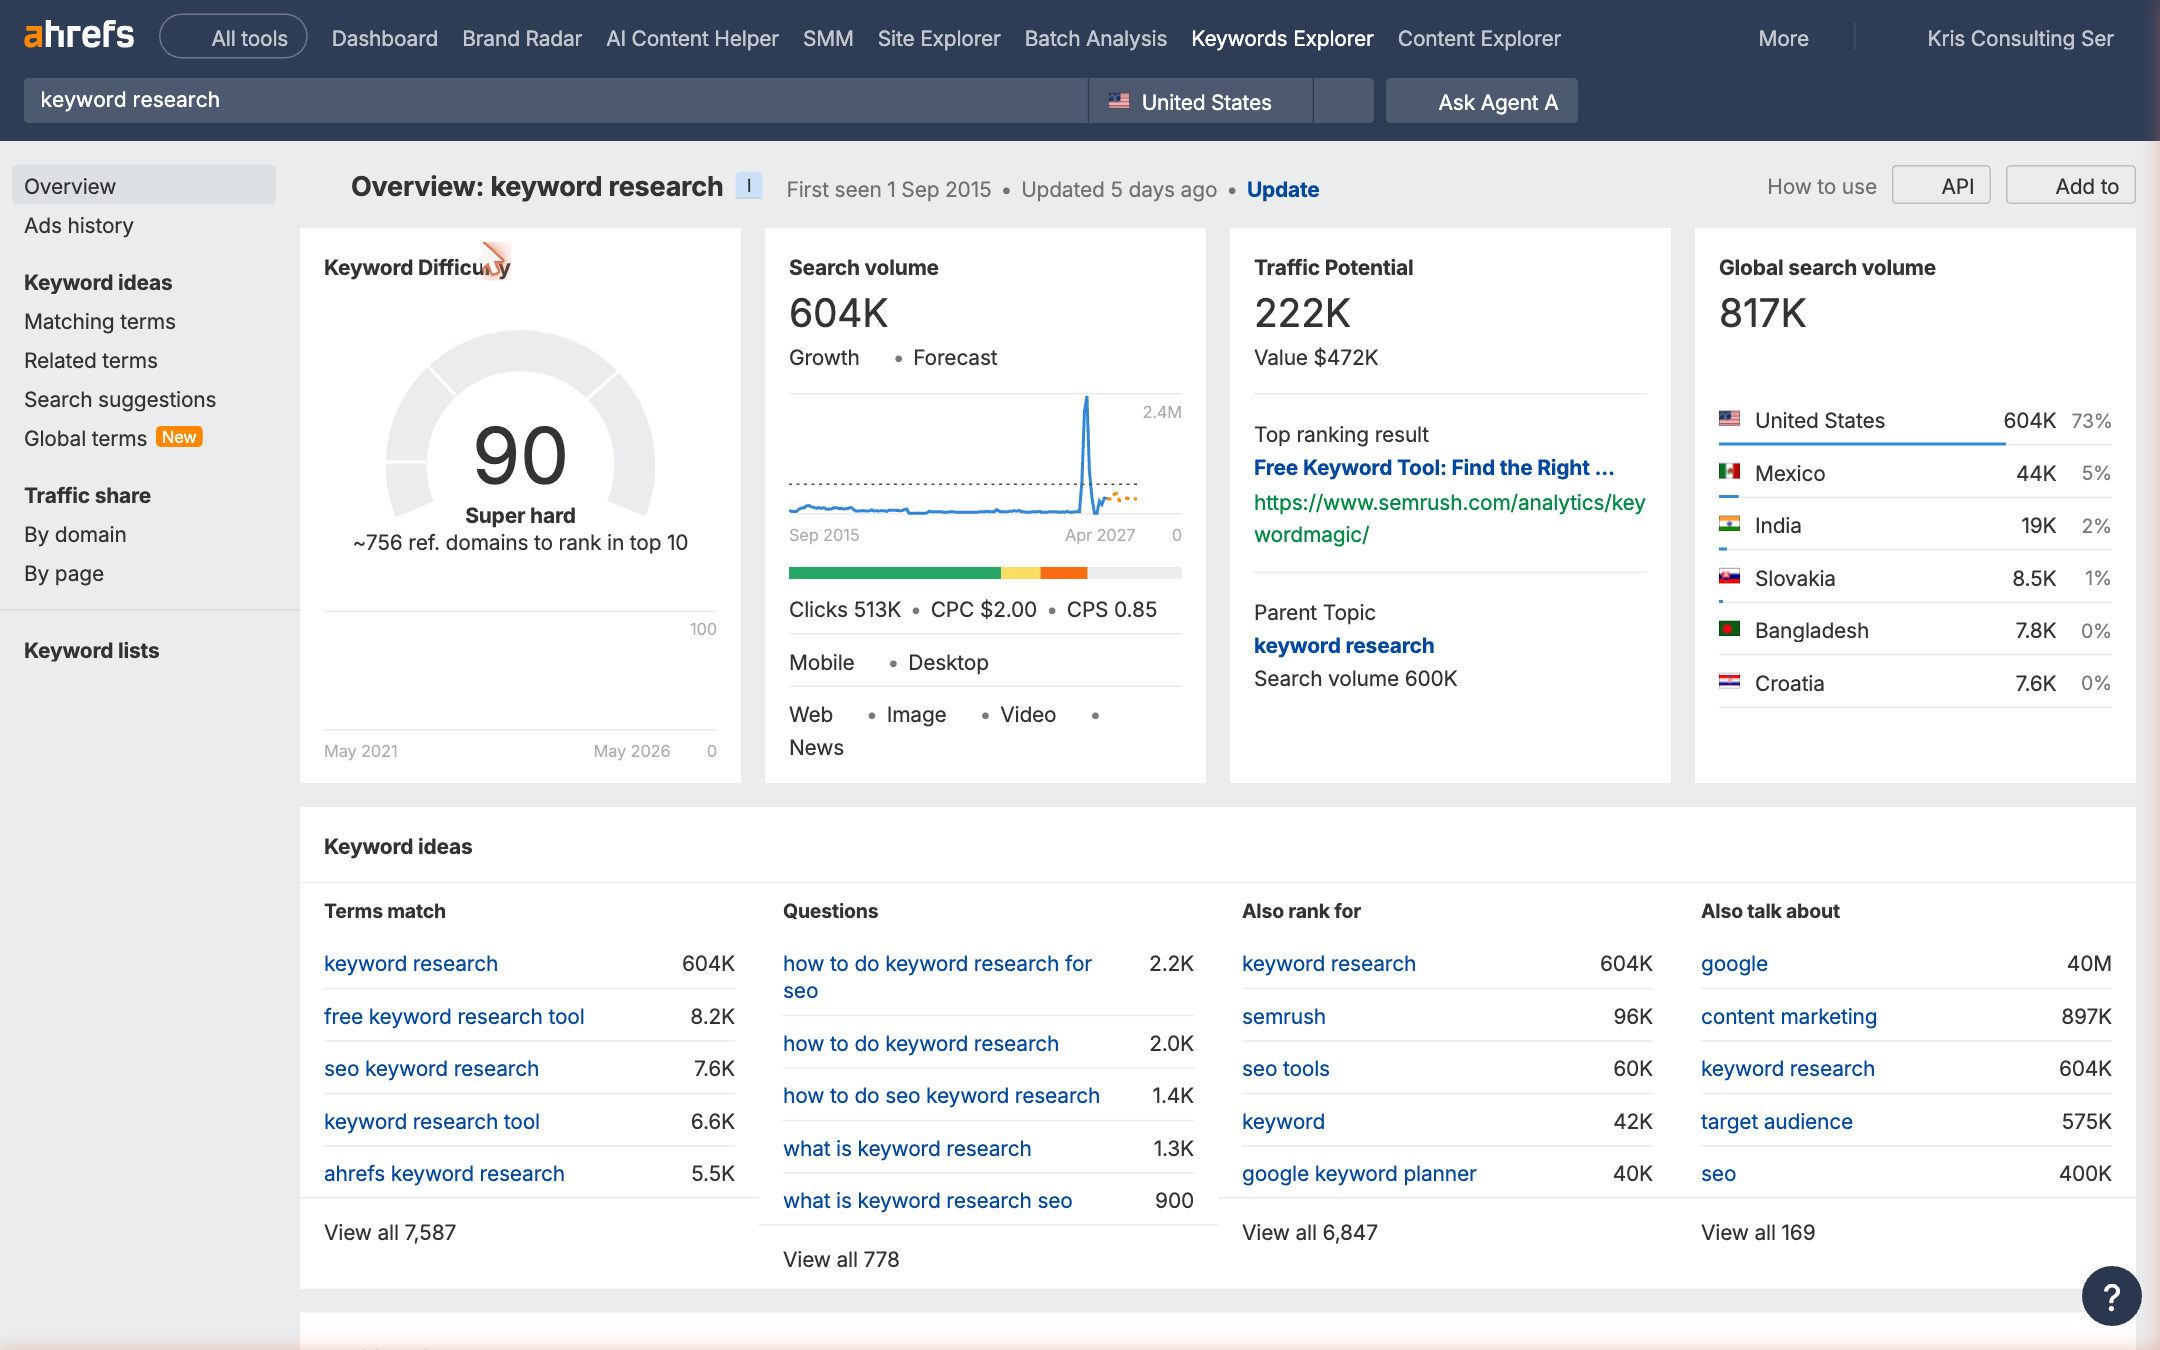The height and width of the screenshot is (1350, 2160).
Task: Open the United States country dropdown
Action: tap(1200, 101)
